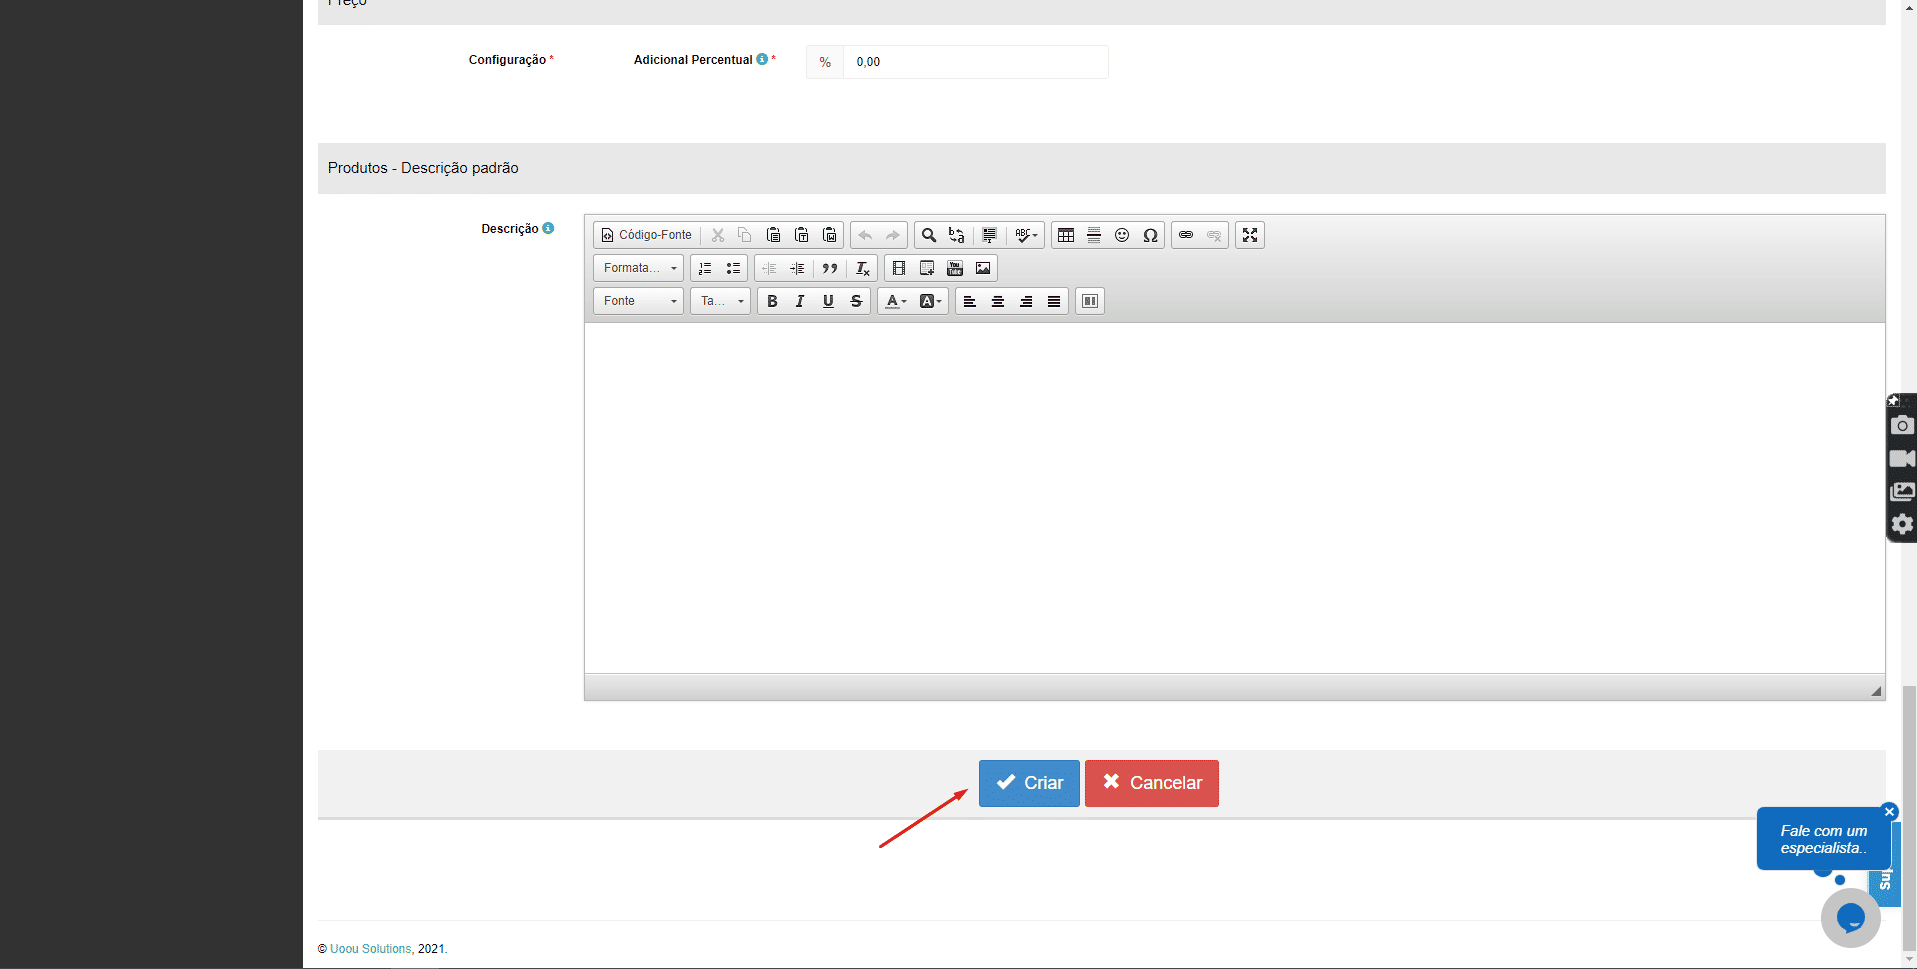Embed a YouTube video

[955, 268]
